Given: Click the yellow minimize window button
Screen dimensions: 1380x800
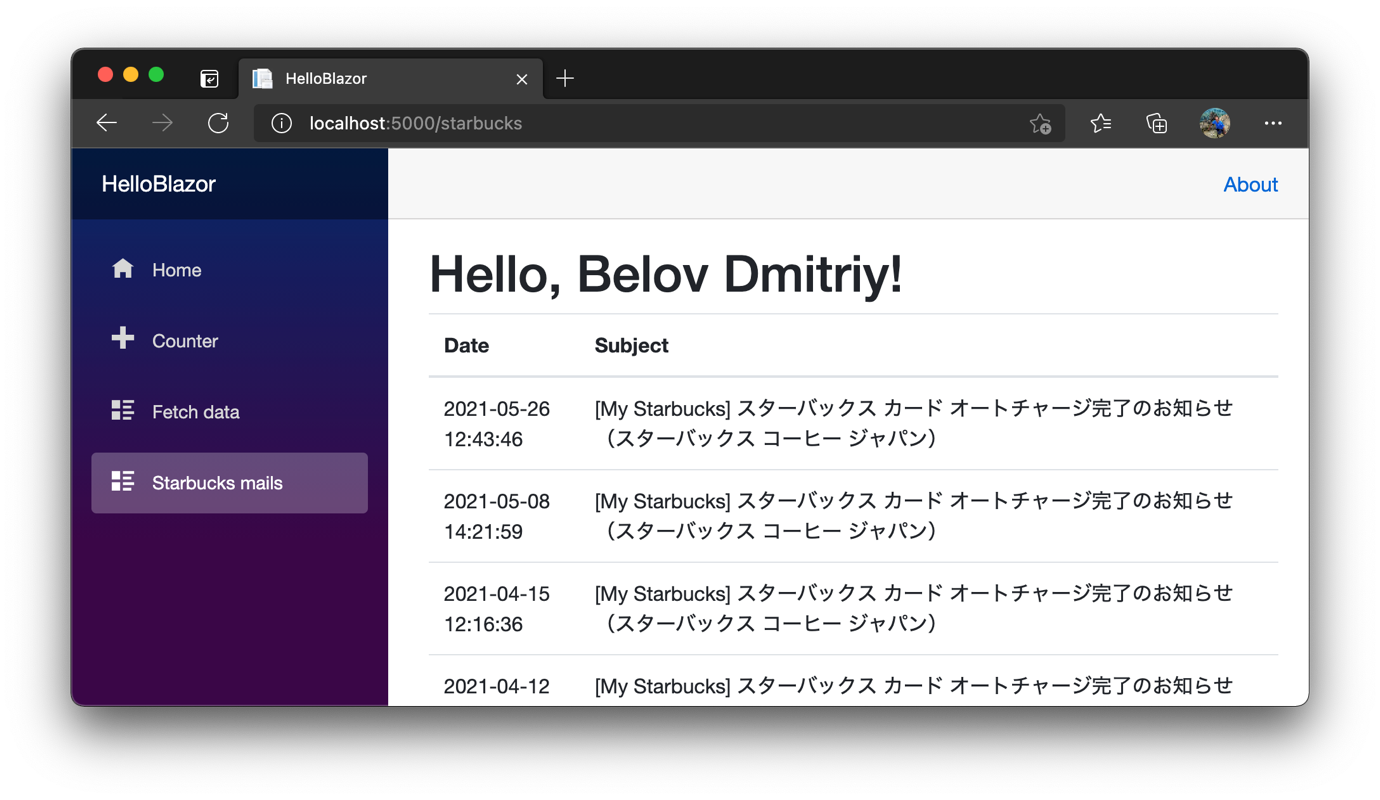Looking at the screenshot, I should tap(131, 75).
